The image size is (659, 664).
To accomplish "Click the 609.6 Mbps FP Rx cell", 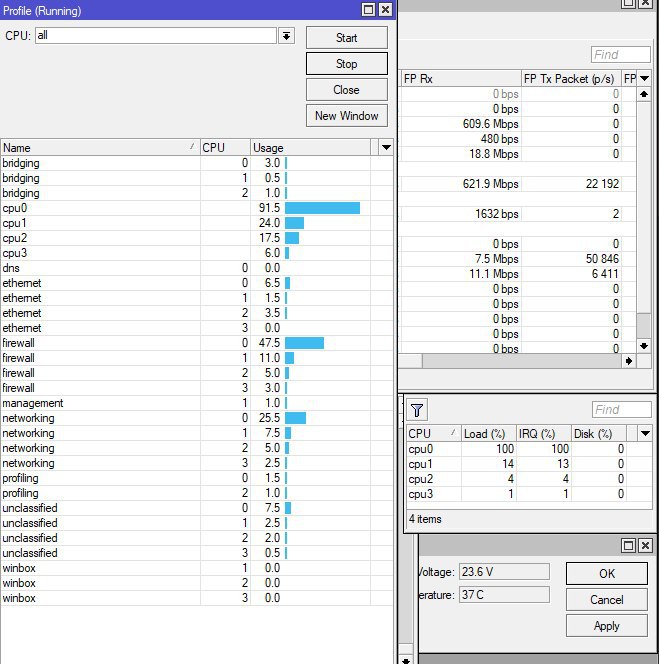I will coord(461,124).
